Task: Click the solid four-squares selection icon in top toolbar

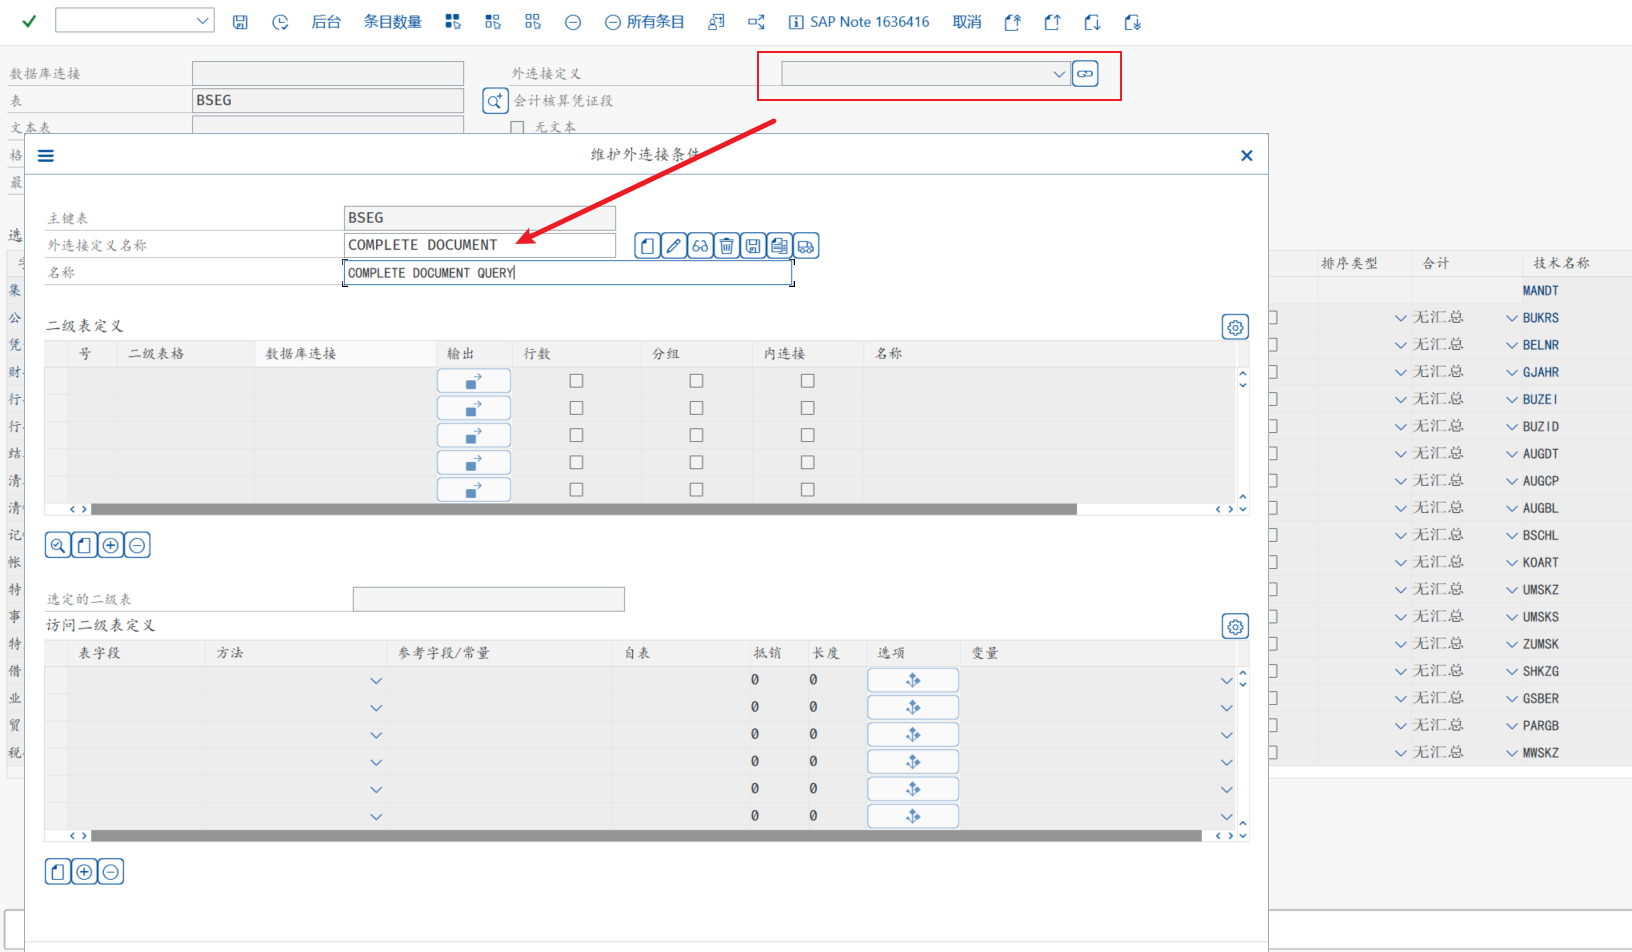Action: coord(453,22)
